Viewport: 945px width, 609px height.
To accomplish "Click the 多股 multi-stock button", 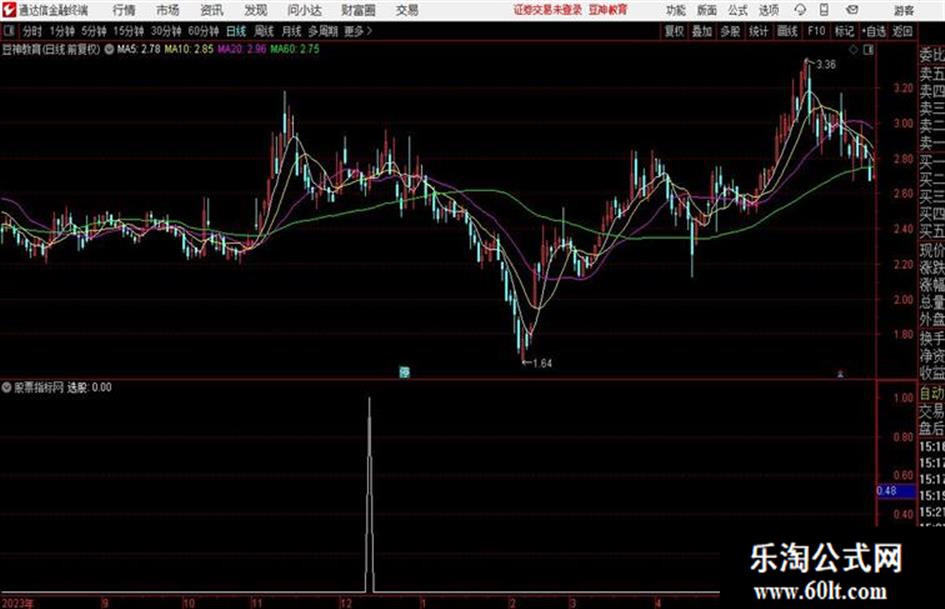I will pos(730,31).
